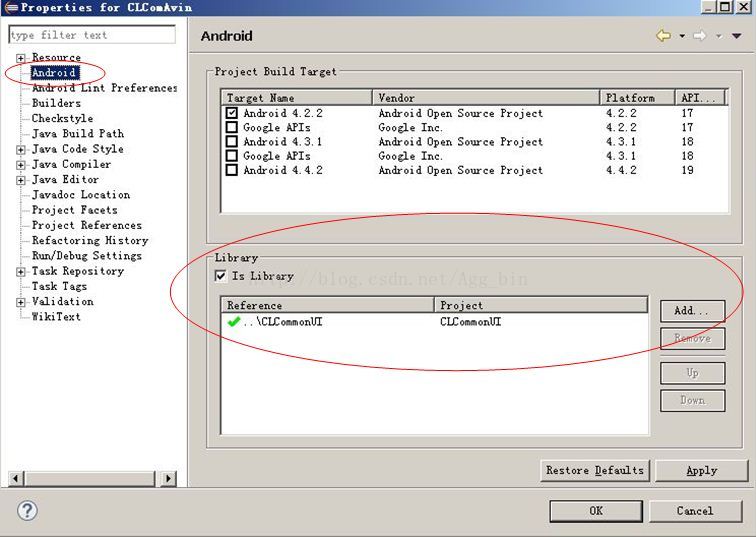
Task: Open the view menu triangle
Action: [737, 36]
